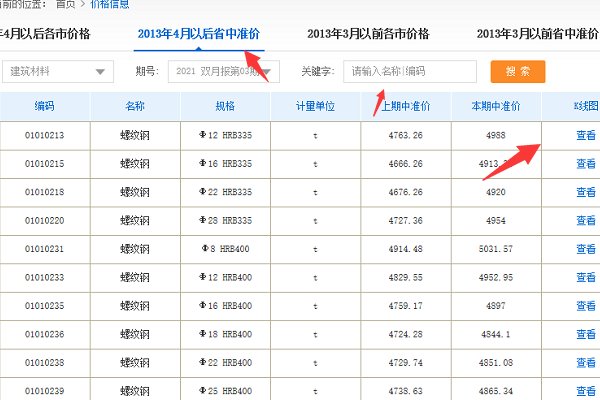The width and height of the screenshot is (600, 400).
Task: Click 查看 link for code 01010235
Action: point(586,306)
